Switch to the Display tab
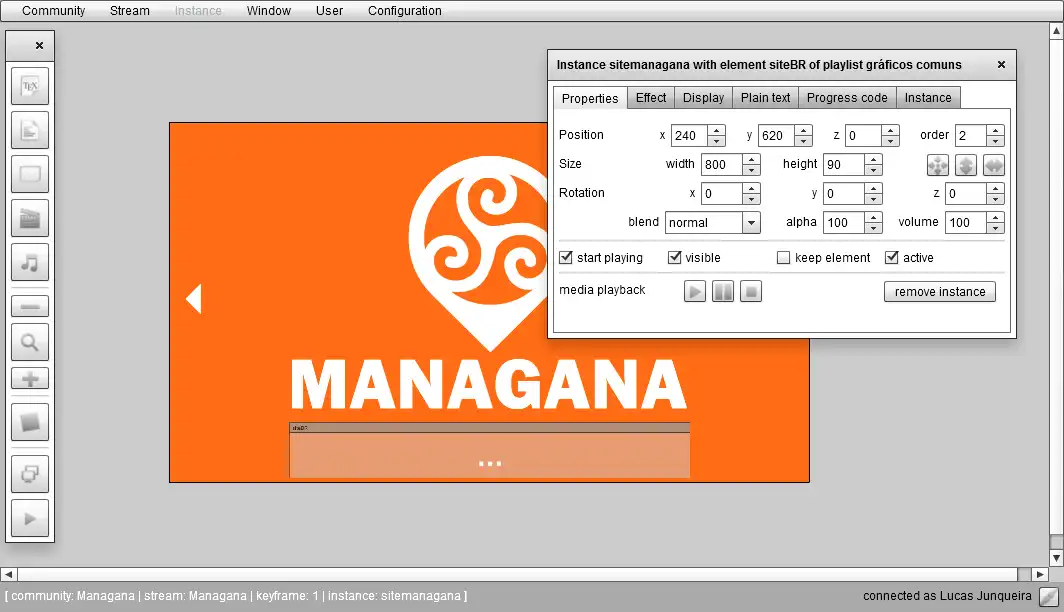1064x612 pixels. coord(703,98)
